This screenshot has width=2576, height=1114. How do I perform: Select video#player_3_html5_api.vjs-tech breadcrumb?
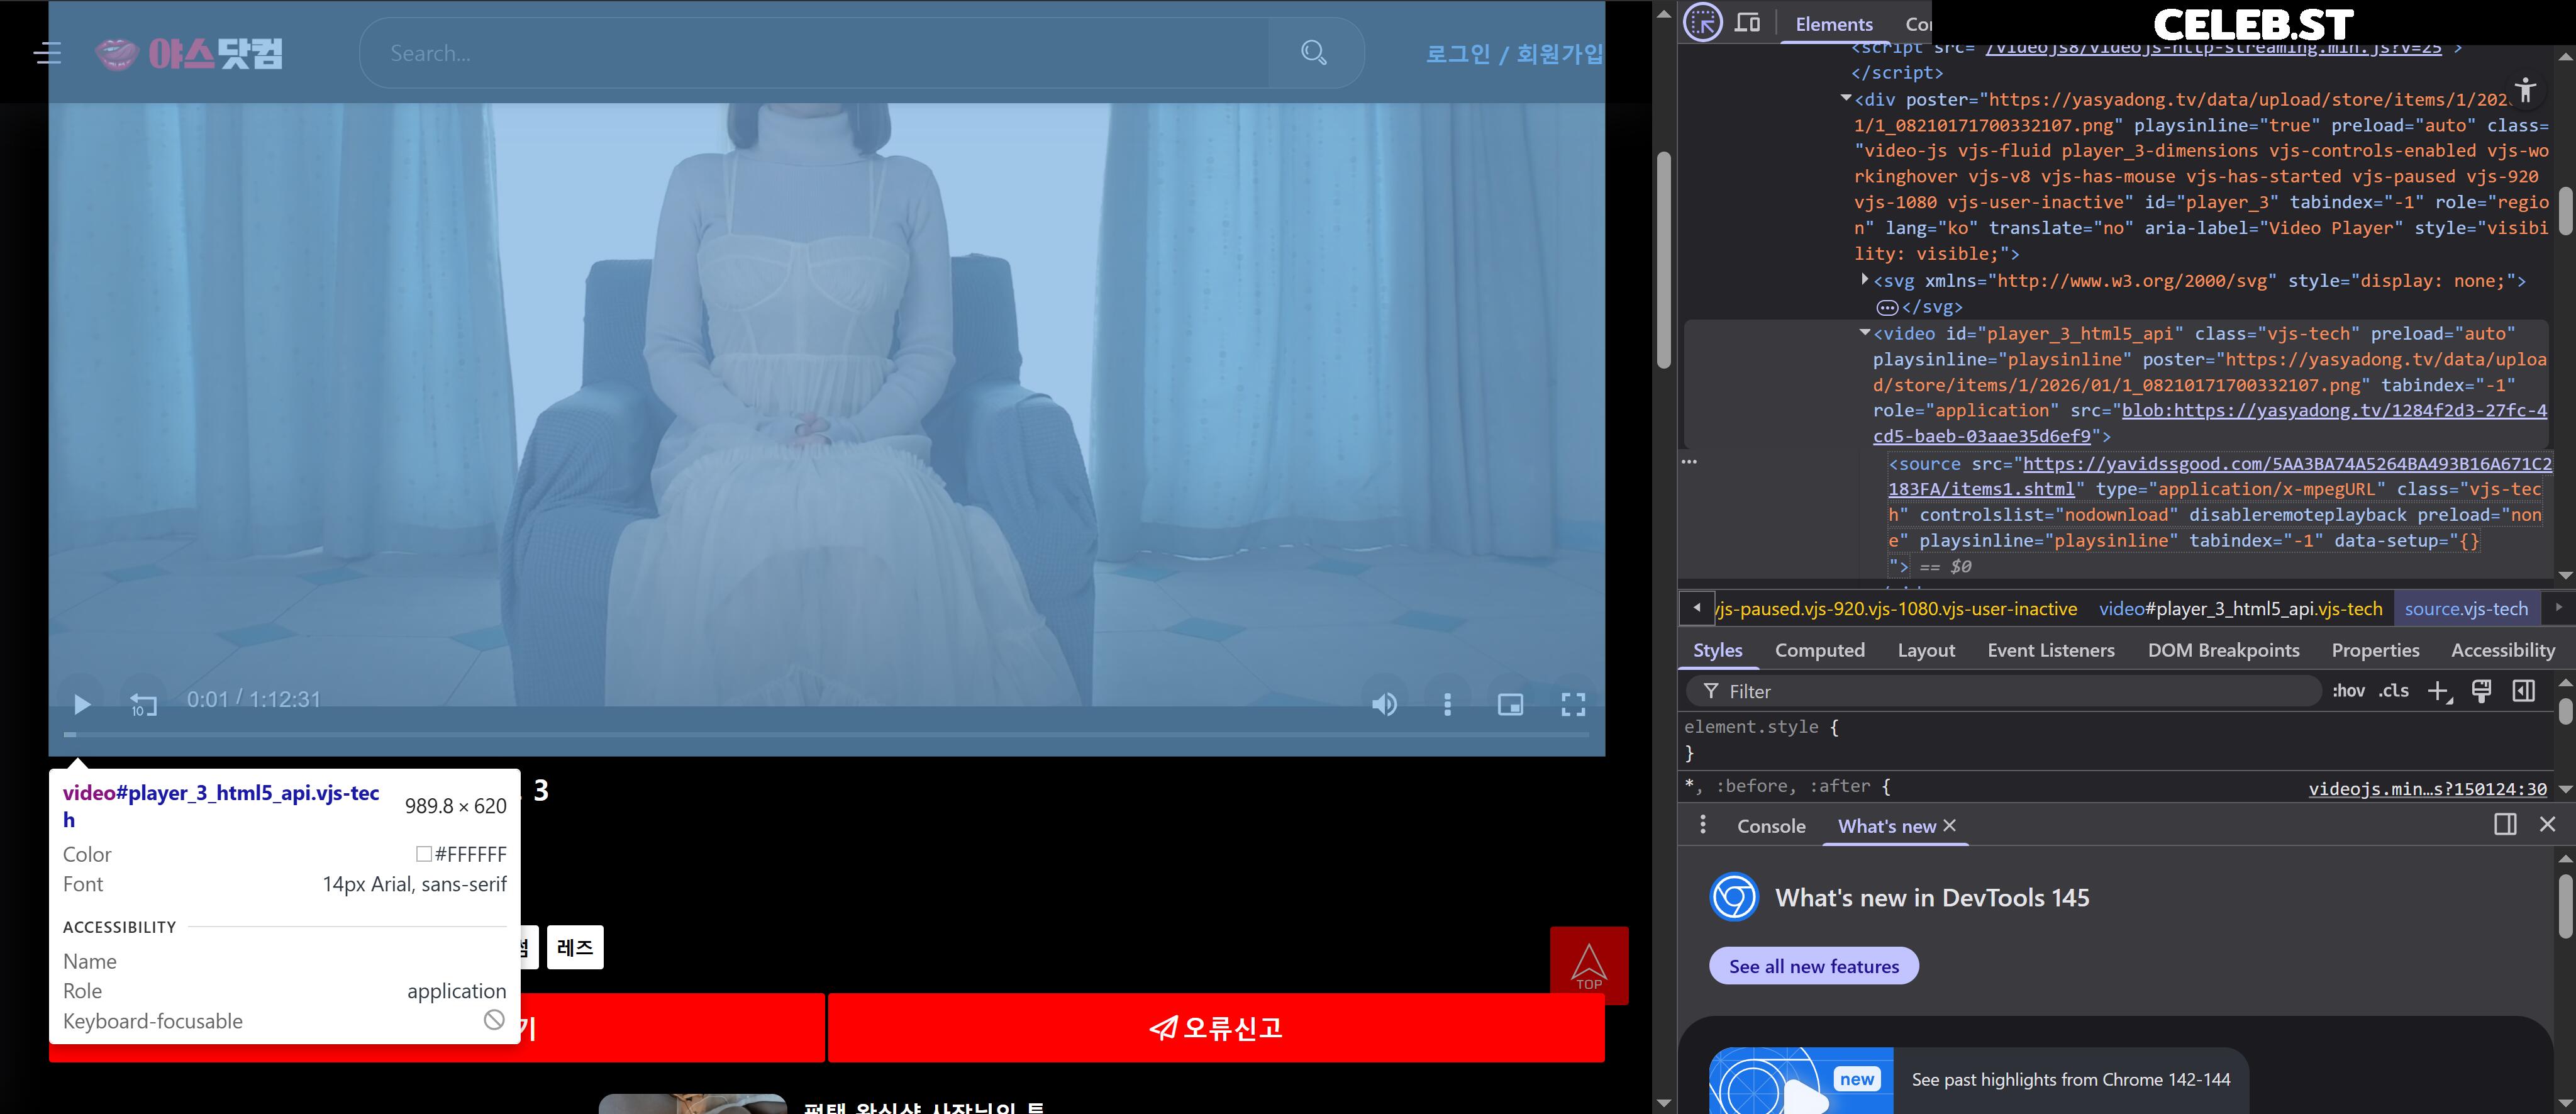tap(2240, 609)
